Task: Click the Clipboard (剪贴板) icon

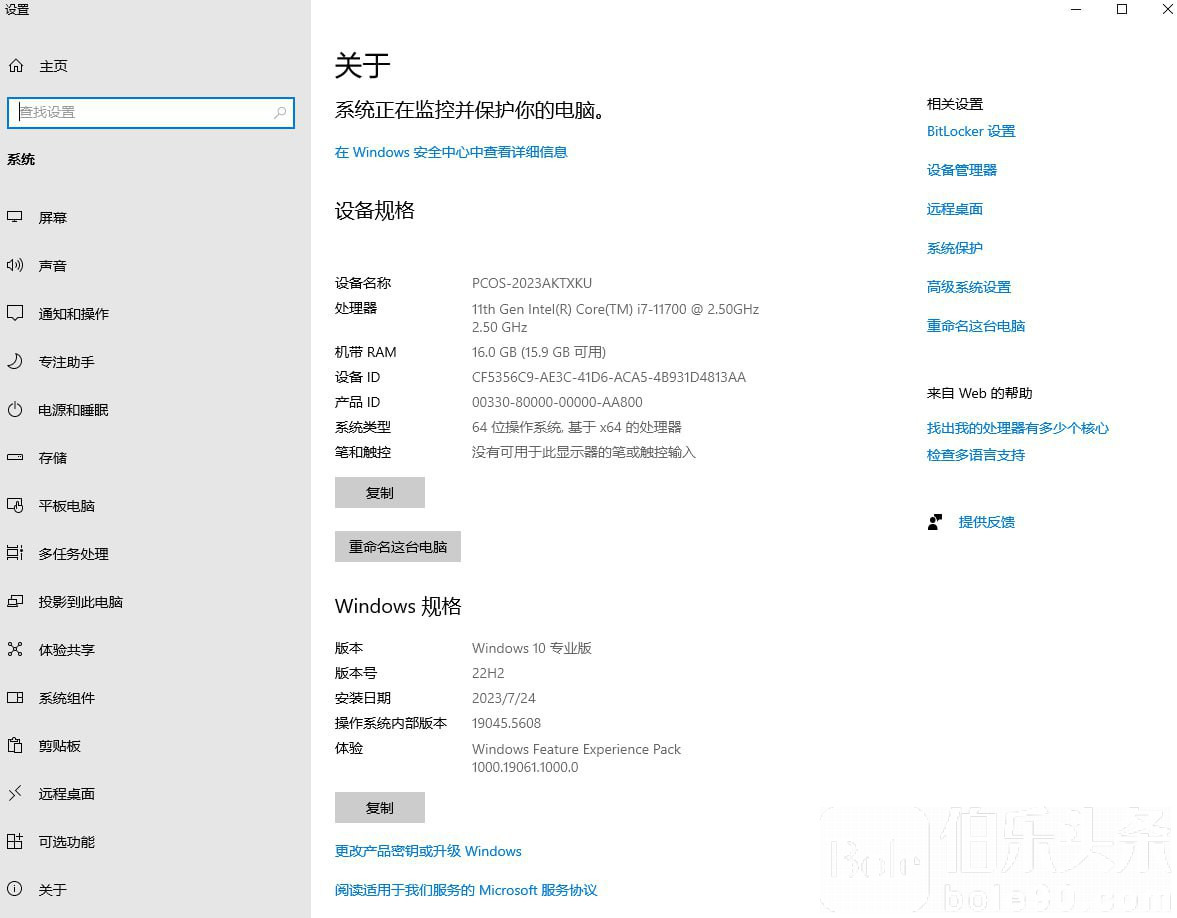Action: tap(15, 745)
